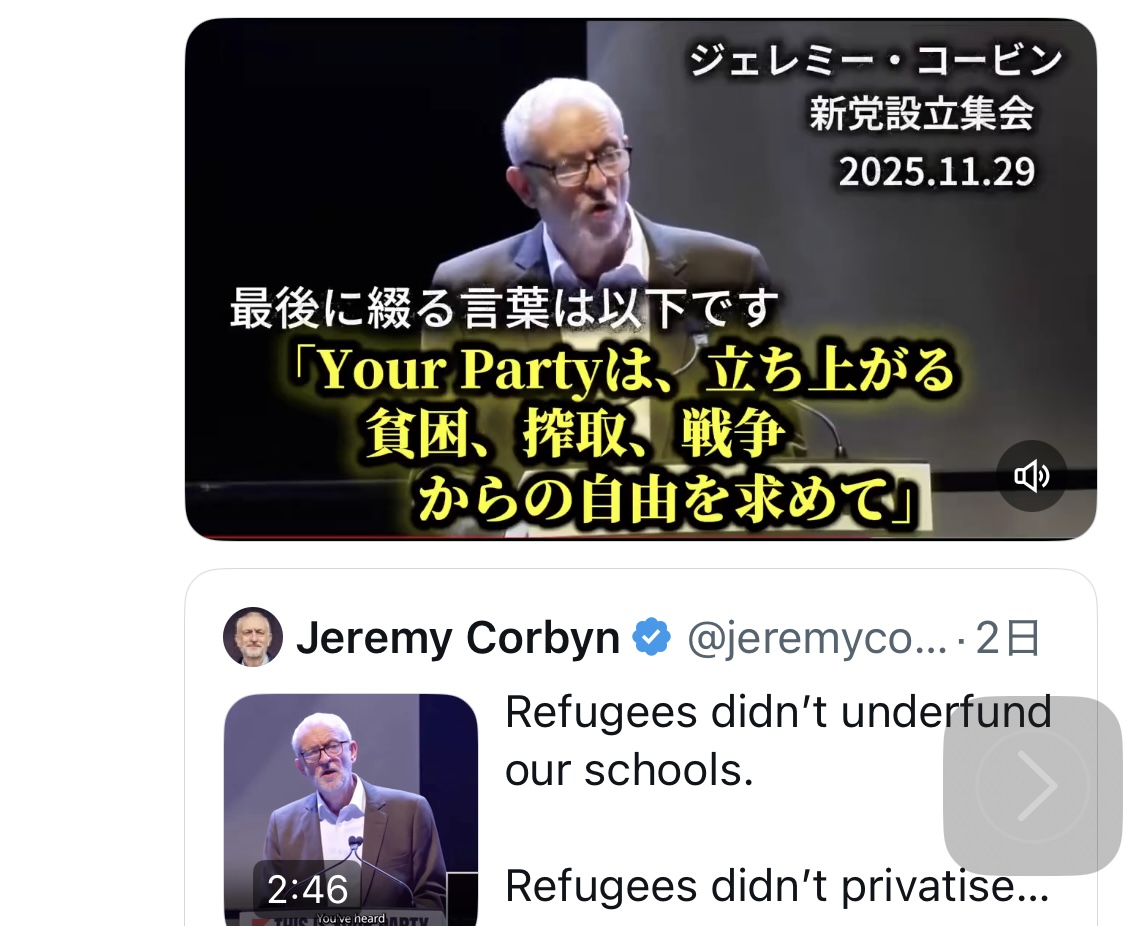Select the @jeremyco... username handle

point(816,638)
